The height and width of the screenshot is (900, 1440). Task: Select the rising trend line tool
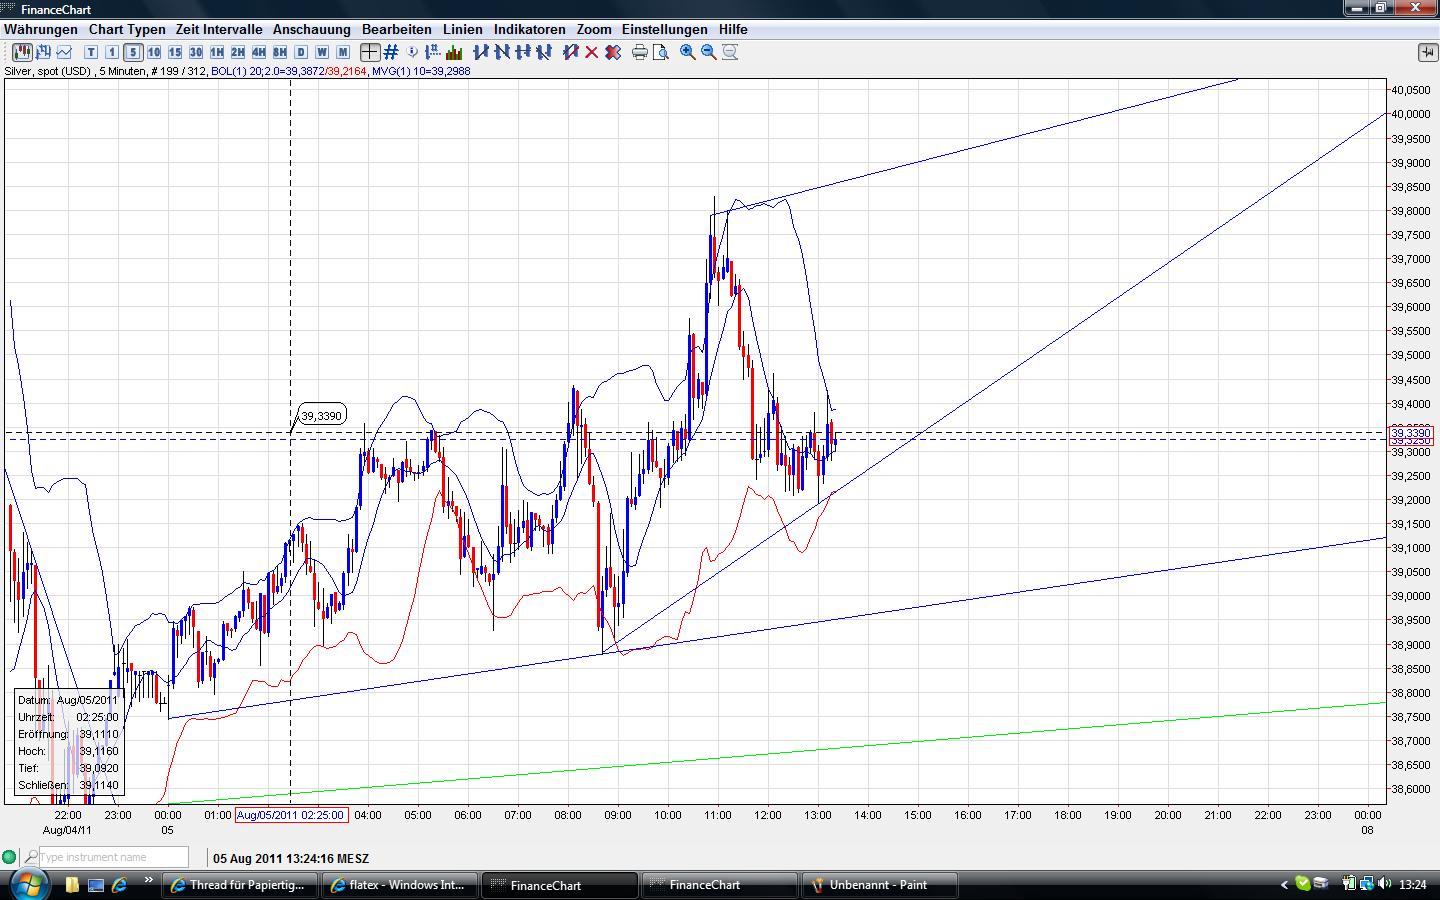pos(481,52)
